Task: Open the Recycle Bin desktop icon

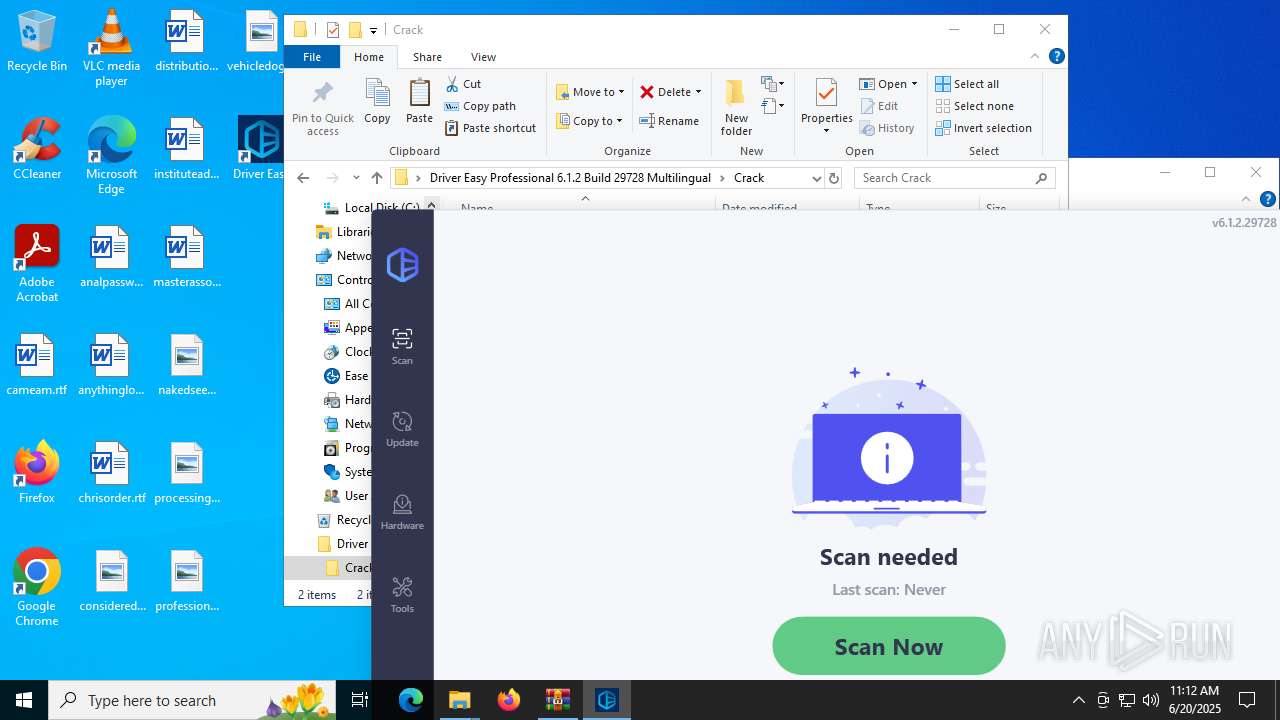Action: pyautogui.click(x=37, y=42)
